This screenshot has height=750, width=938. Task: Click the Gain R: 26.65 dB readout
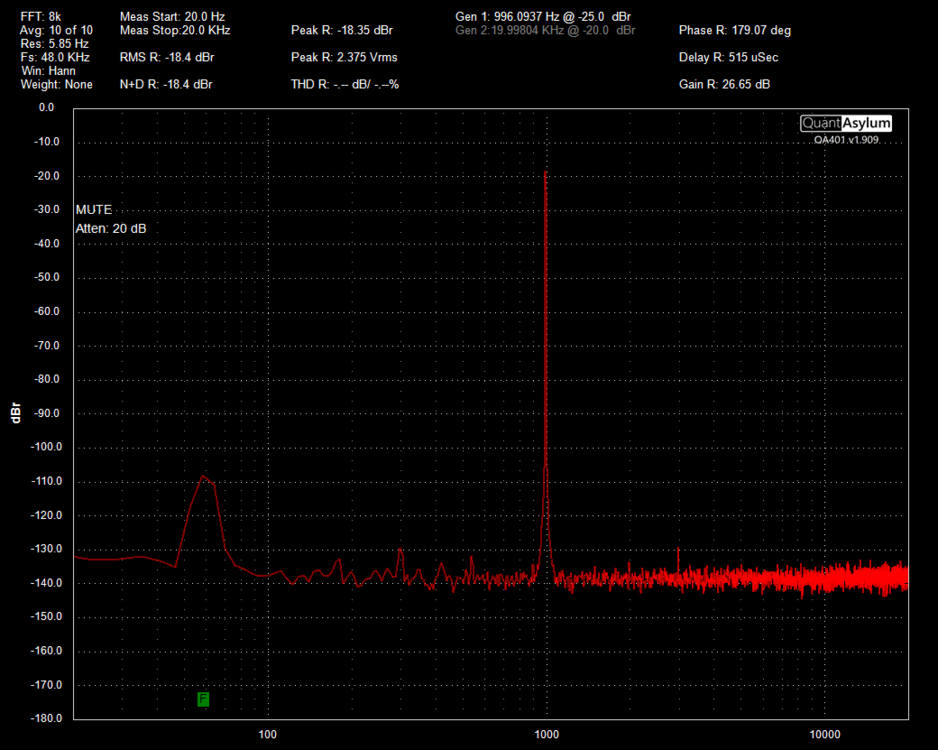(724, 85)
